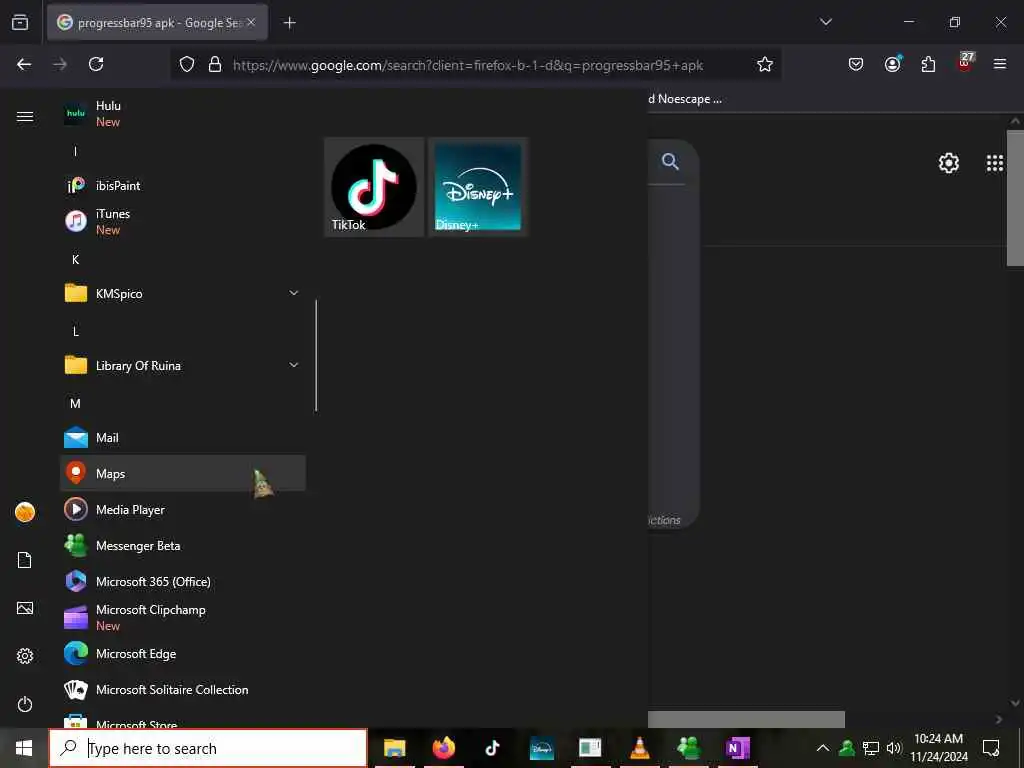Click the TikTok pinned tile

(x=374, y=187)
